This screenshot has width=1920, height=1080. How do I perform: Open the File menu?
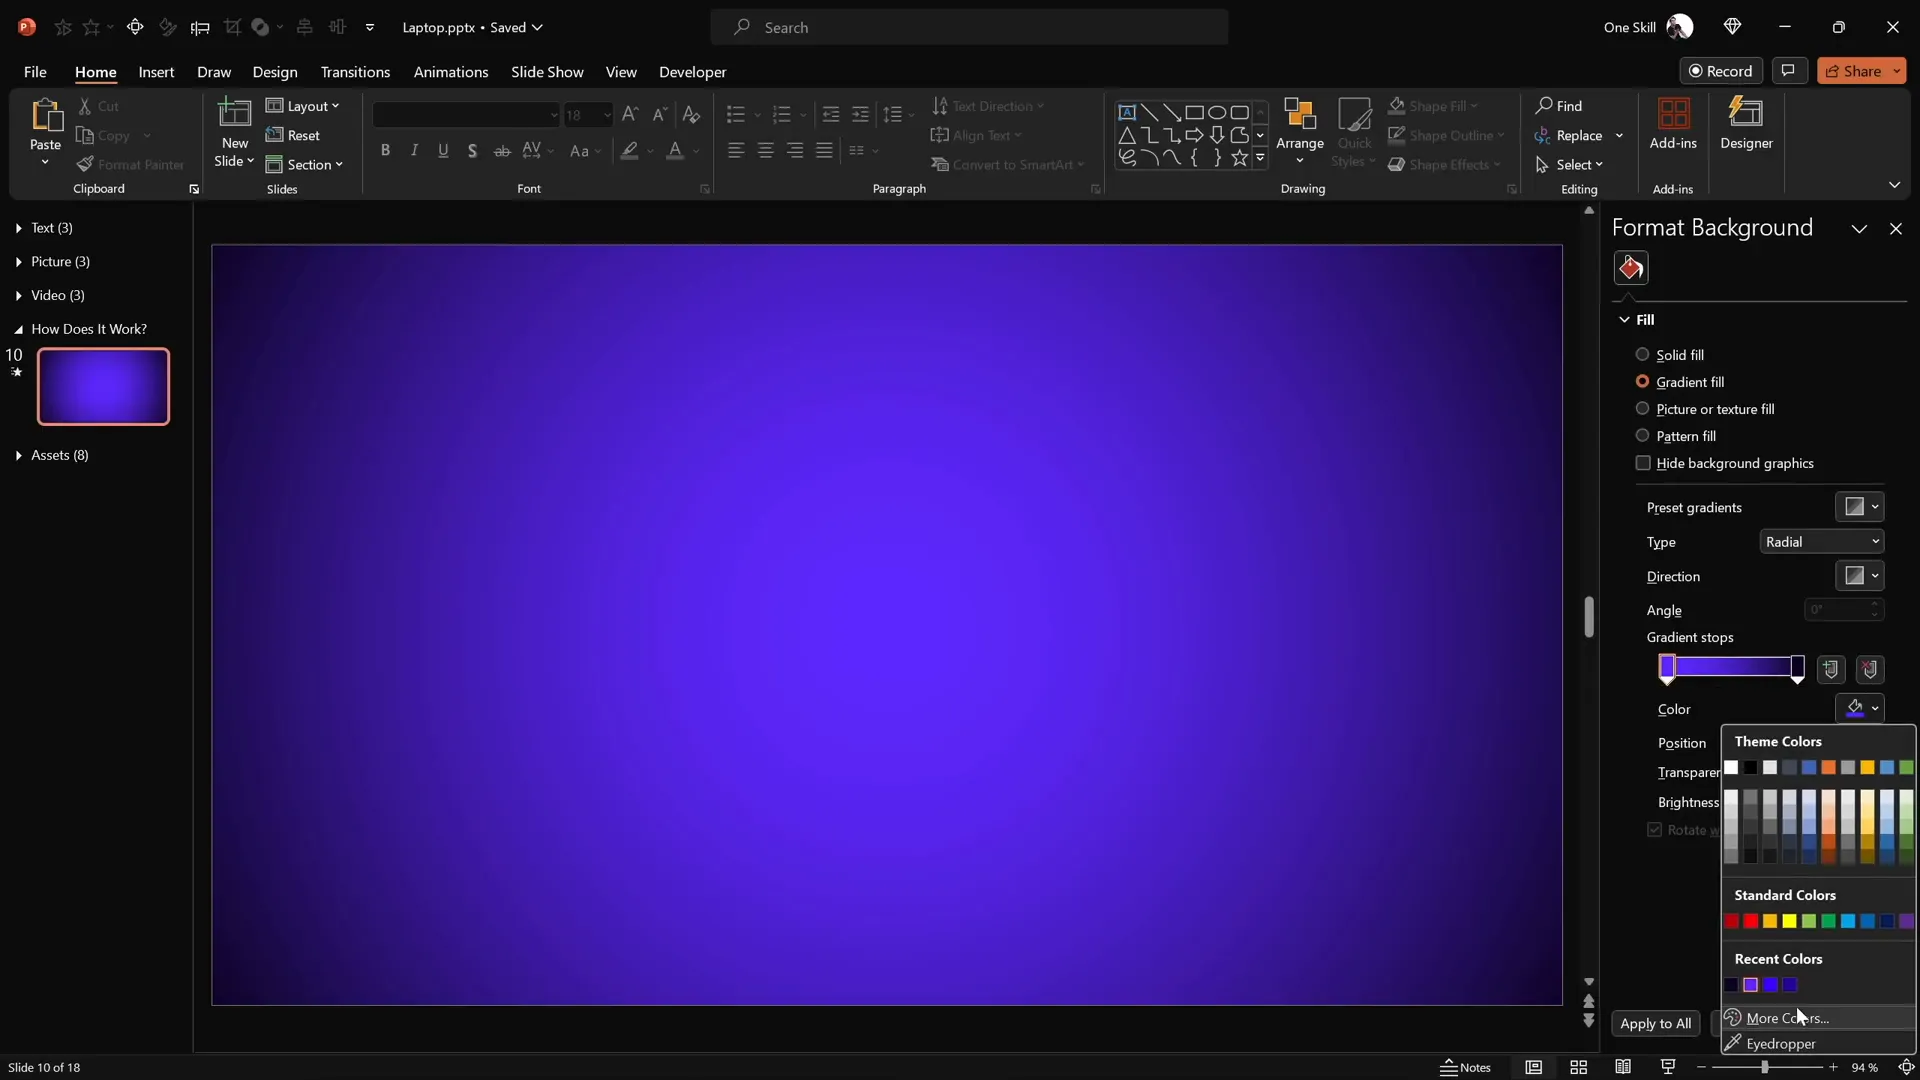tap(35, 72)
